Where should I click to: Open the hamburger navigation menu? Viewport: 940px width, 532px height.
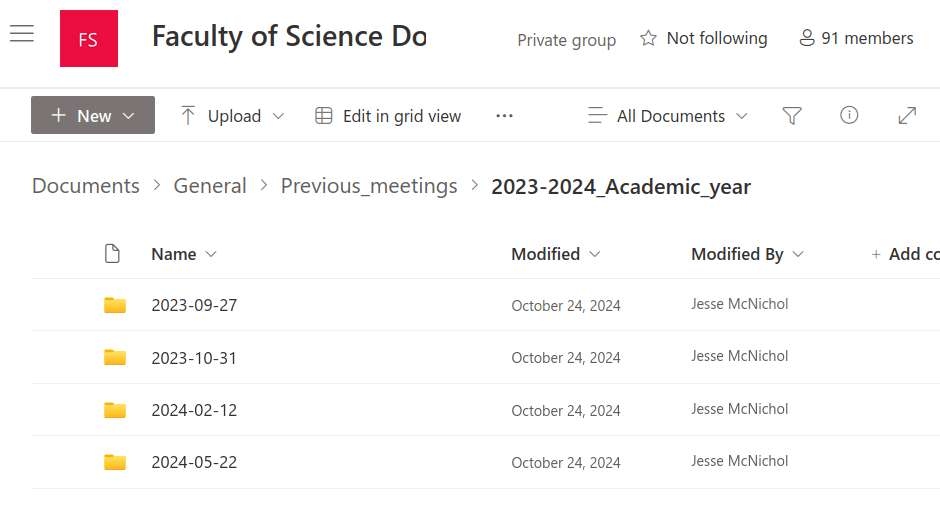(x=22, y=34)
